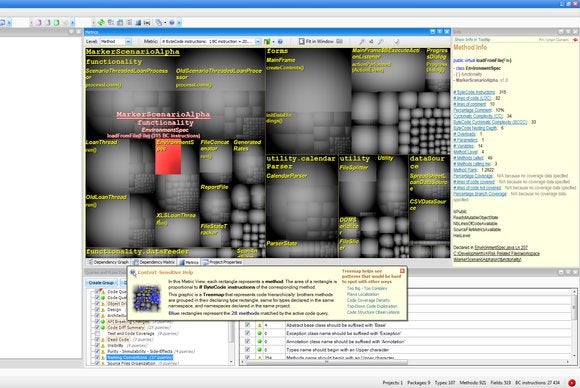Click the red status icon in bottom bar
Viewport: 580px width, 388px height.
[x=571, y=382]
